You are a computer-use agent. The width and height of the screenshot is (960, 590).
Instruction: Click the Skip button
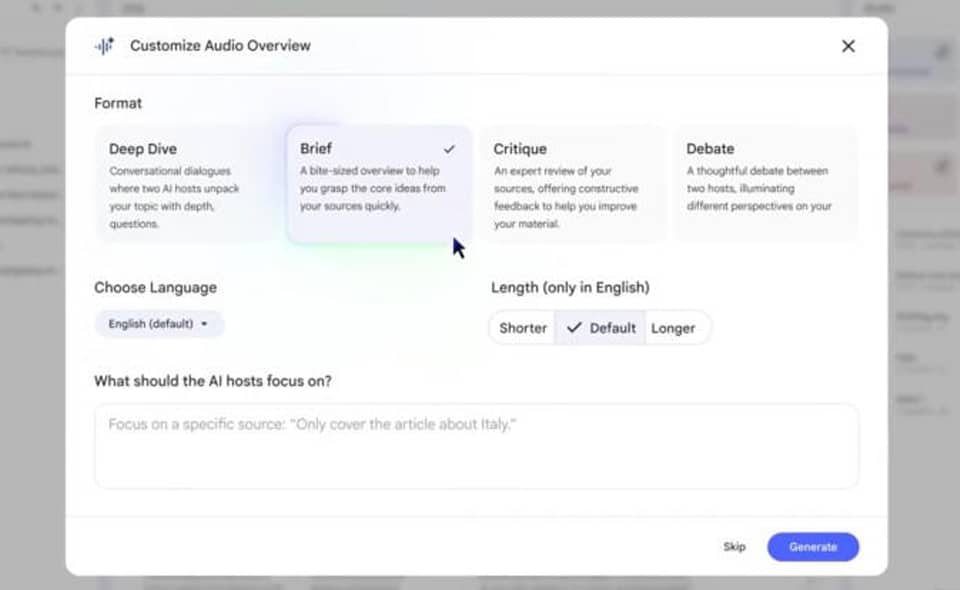734,547
